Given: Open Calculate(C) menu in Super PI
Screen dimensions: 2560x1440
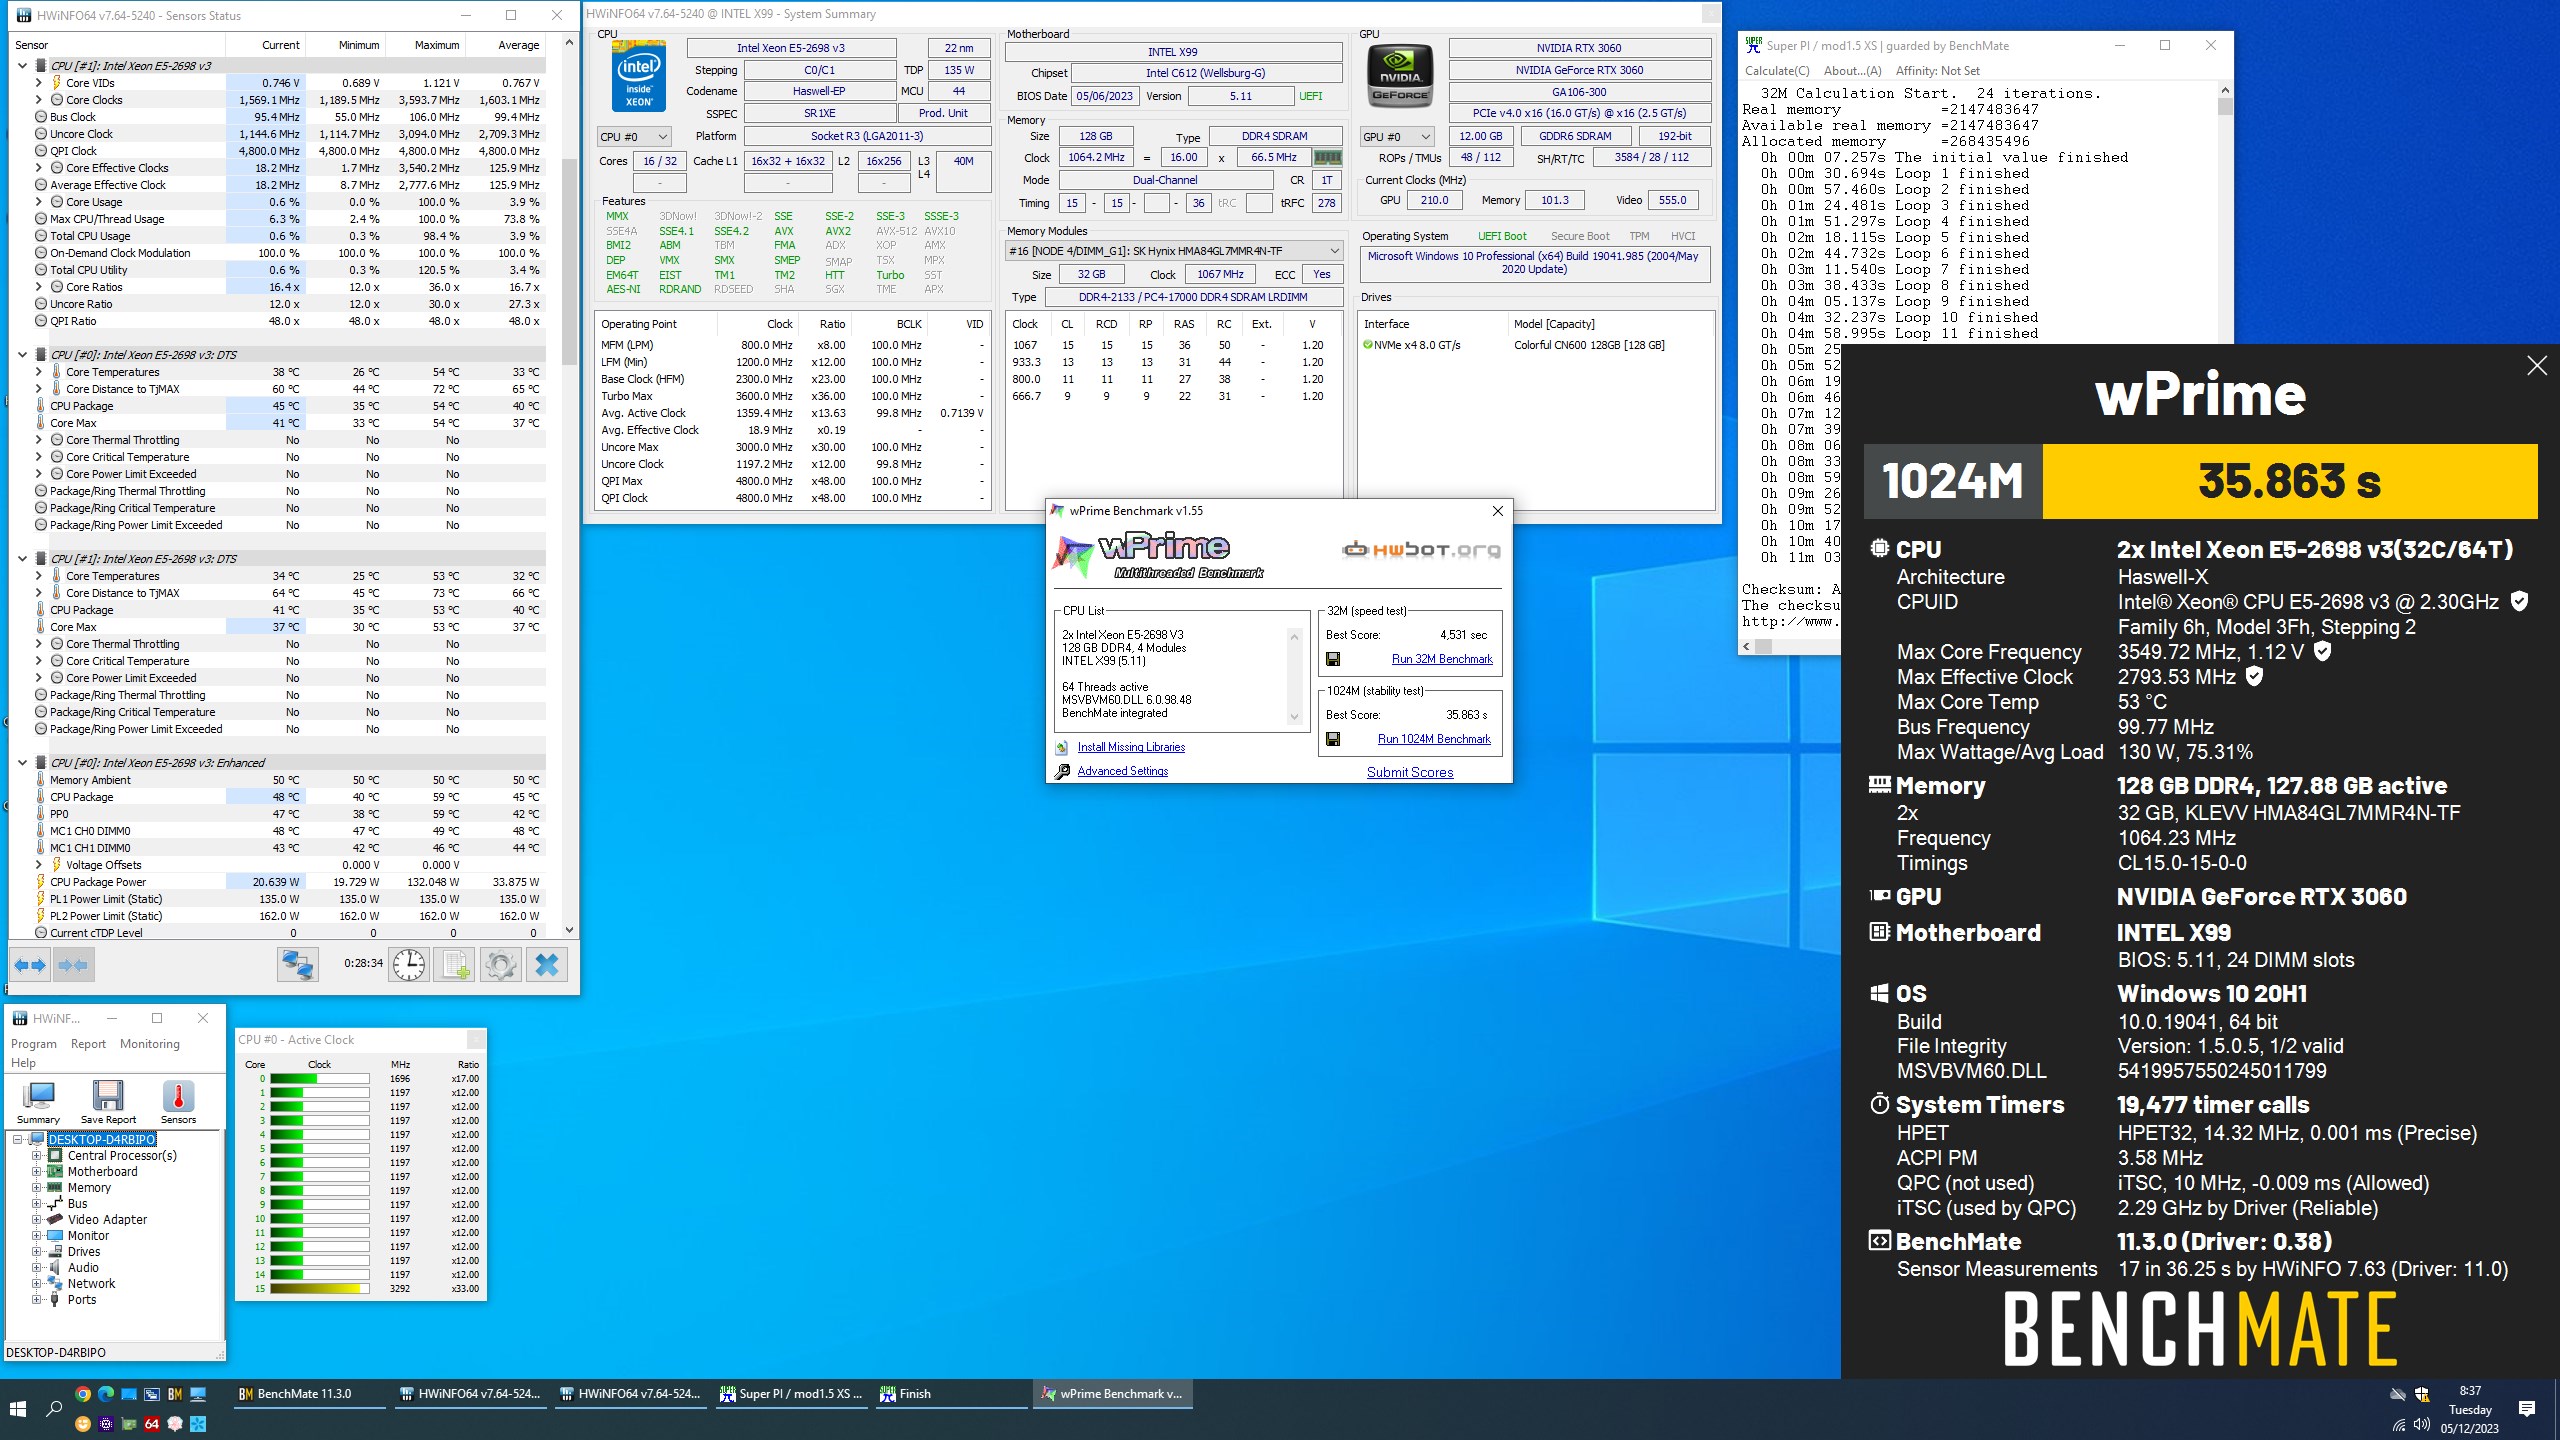Looking at the screenshot, I should 1777,71.
